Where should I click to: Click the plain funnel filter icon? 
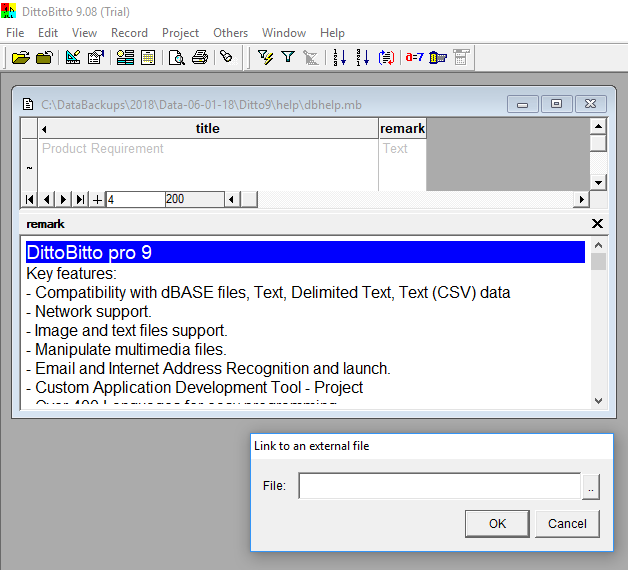(x=288, y=57)
